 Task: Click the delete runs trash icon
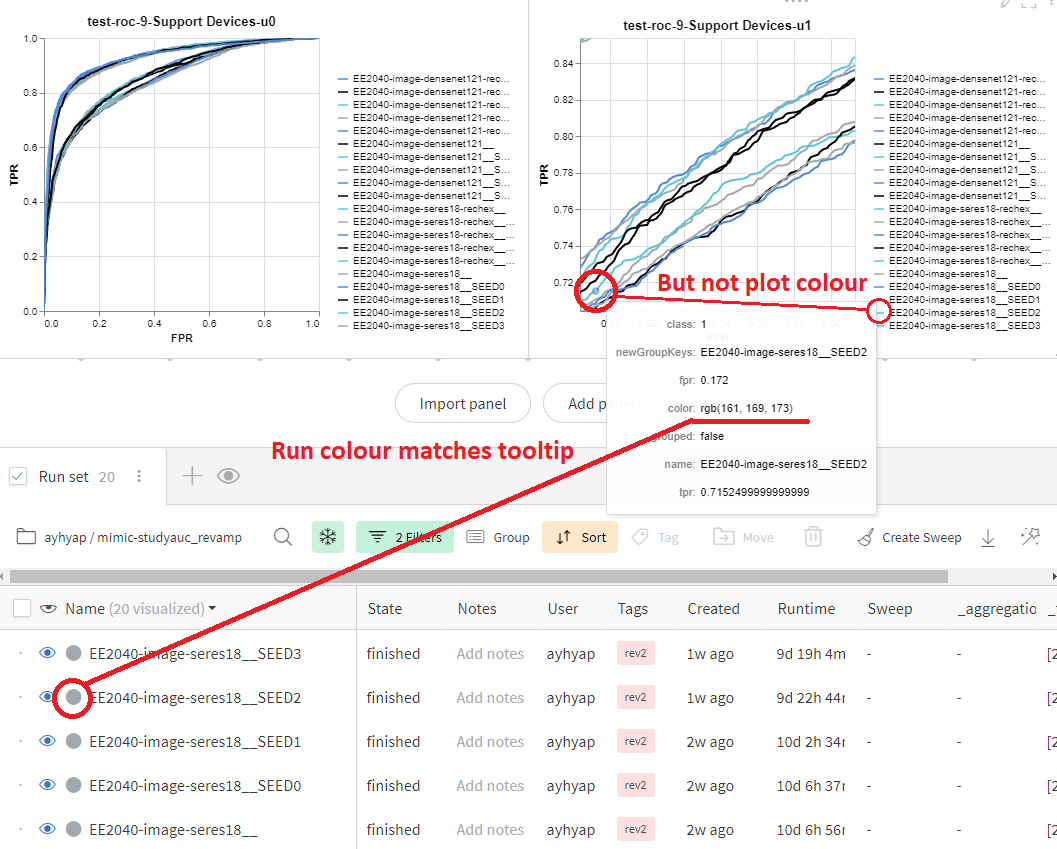[x=813, y=537]
